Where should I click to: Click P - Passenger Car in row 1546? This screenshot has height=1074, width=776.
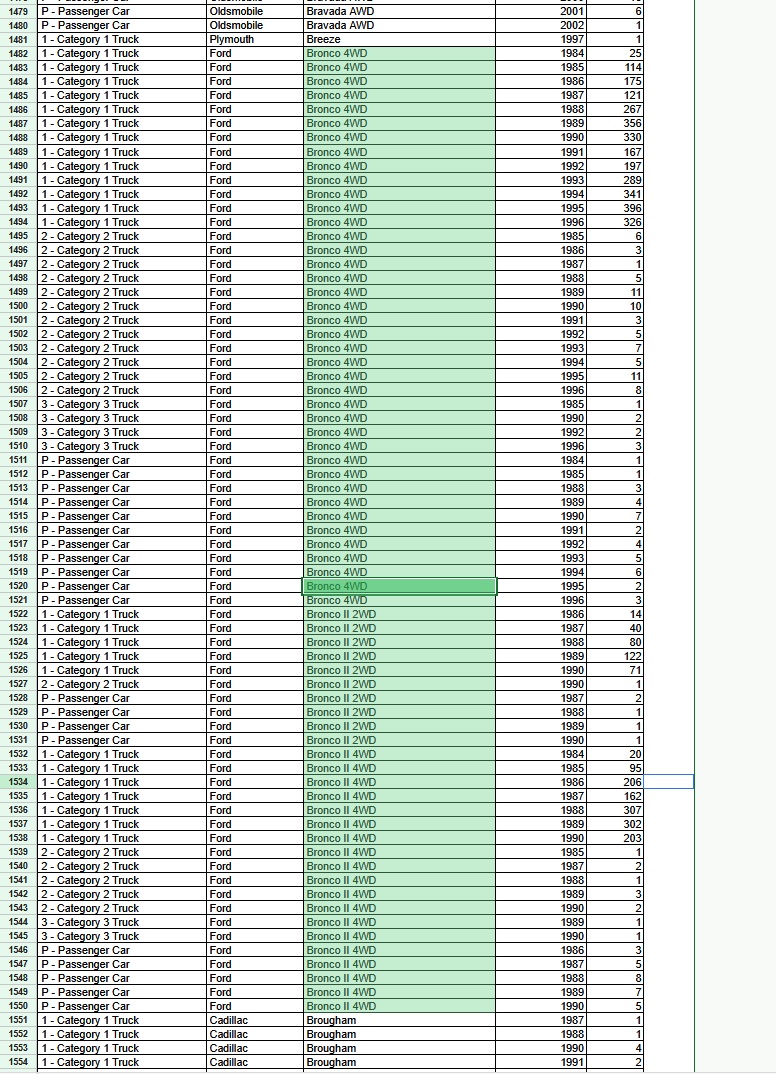tap(122, 950)
